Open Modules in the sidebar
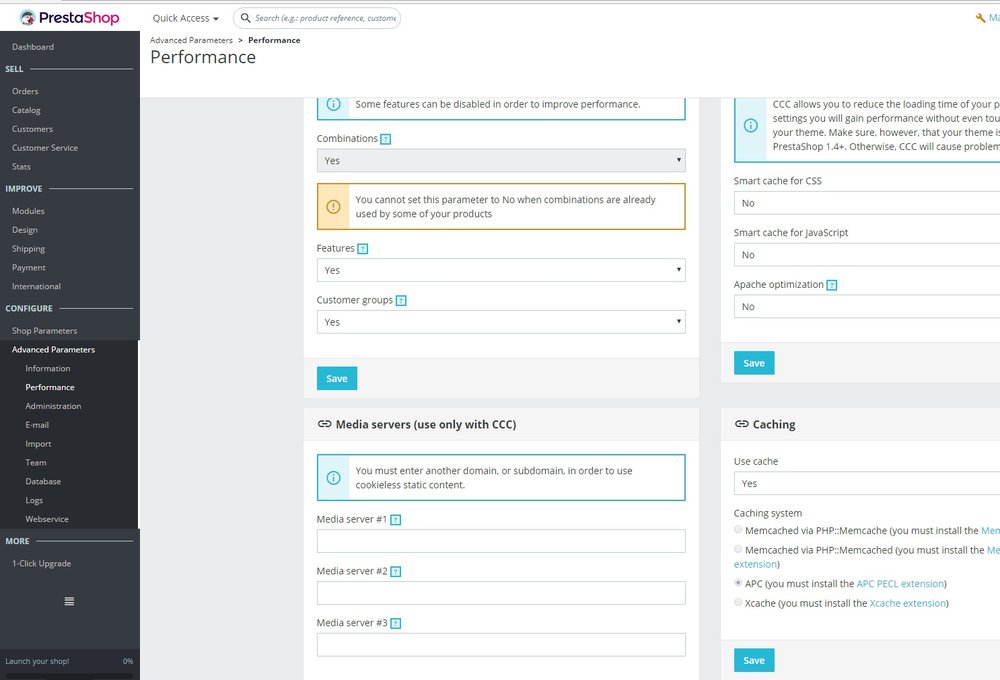The image size is (1000, 680). tap(28, 211)
